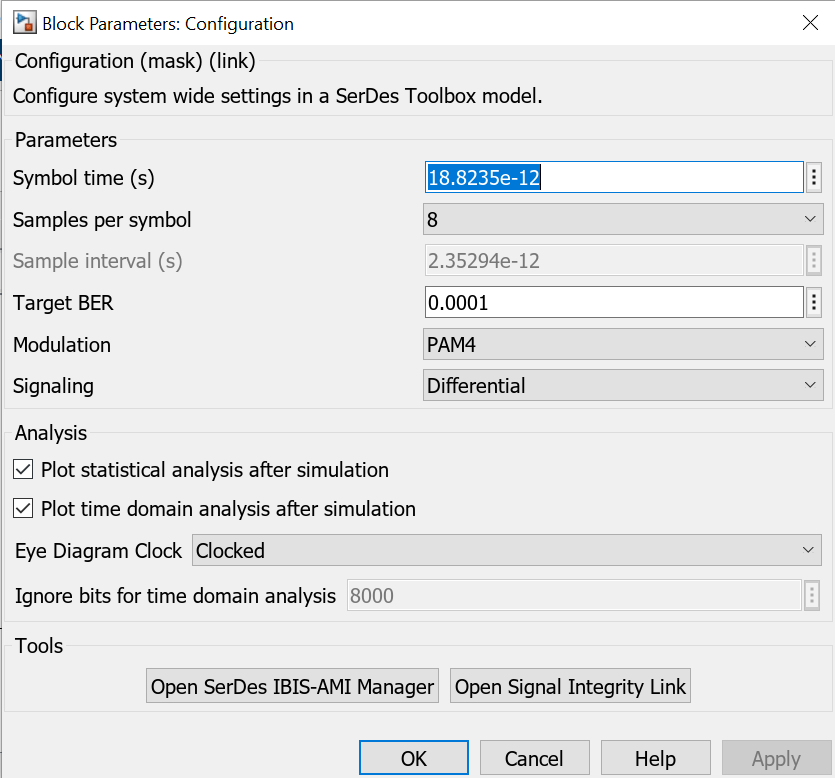The image size is (835, 778).
Task: Click the Apply button
Action: (x=776, y=759)
